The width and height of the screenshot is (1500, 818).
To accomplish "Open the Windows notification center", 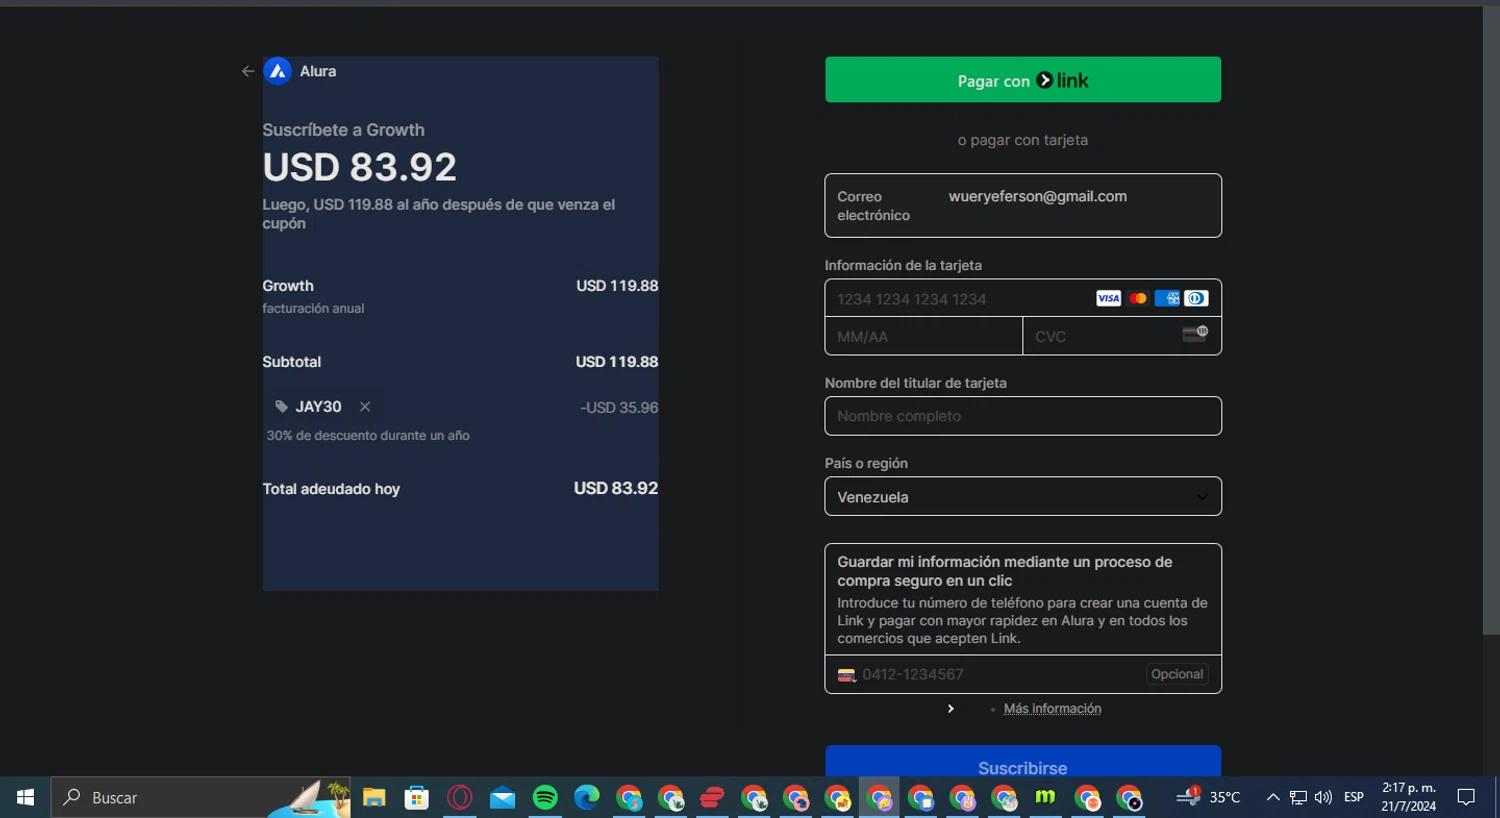I will 1466,797.
